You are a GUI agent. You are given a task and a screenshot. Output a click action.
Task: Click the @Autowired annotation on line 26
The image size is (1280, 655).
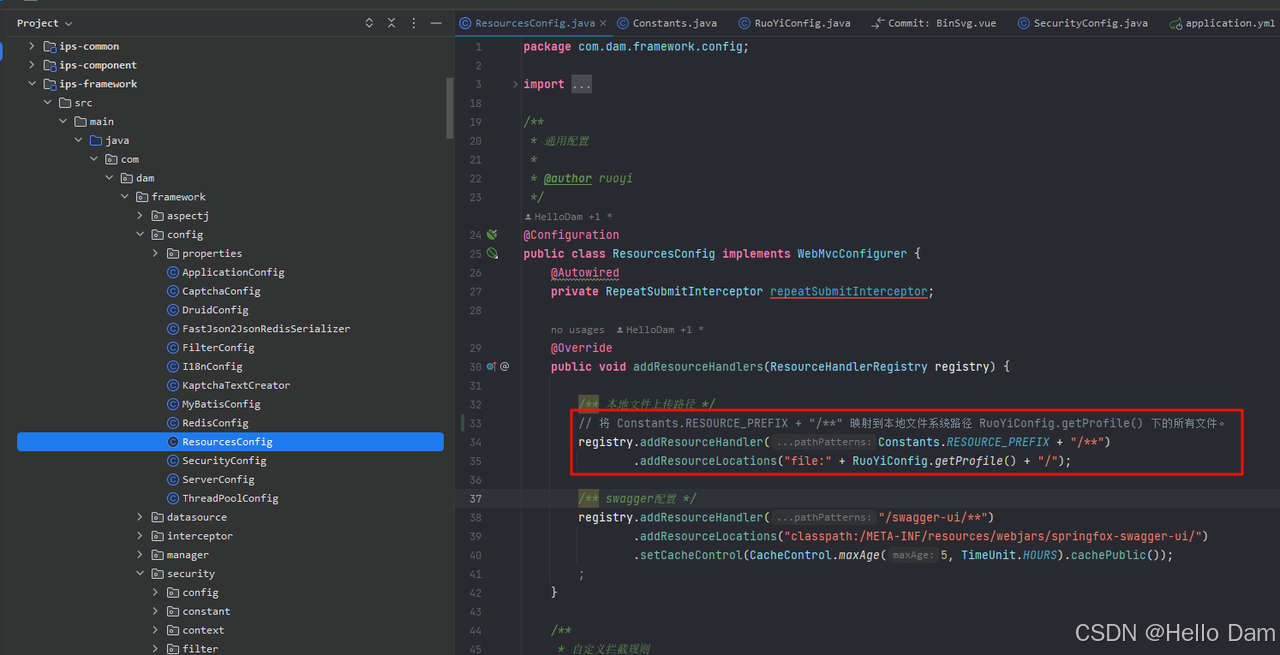(585, 272)
